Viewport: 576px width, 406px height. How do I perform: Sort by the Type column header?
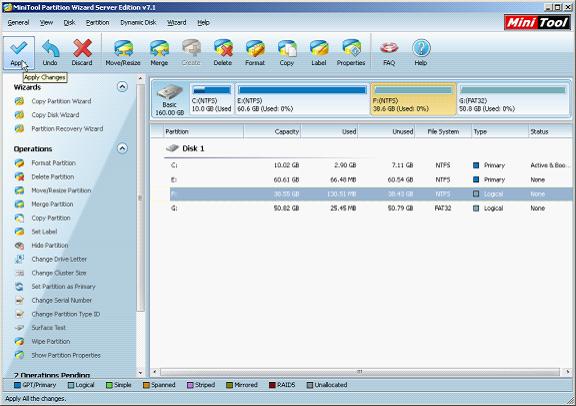pos(500,132)
